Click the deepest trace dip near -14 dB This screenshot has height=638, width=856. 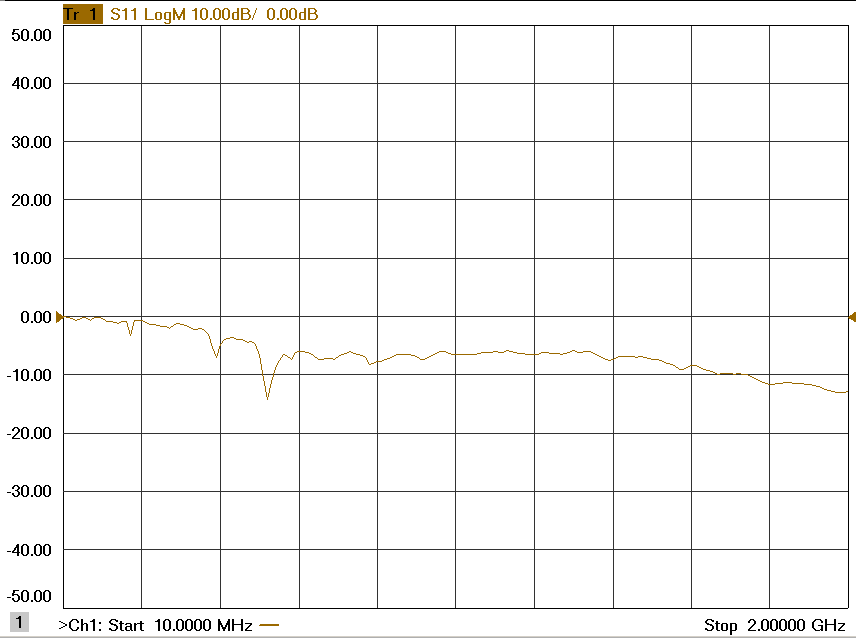click(267, 398)
